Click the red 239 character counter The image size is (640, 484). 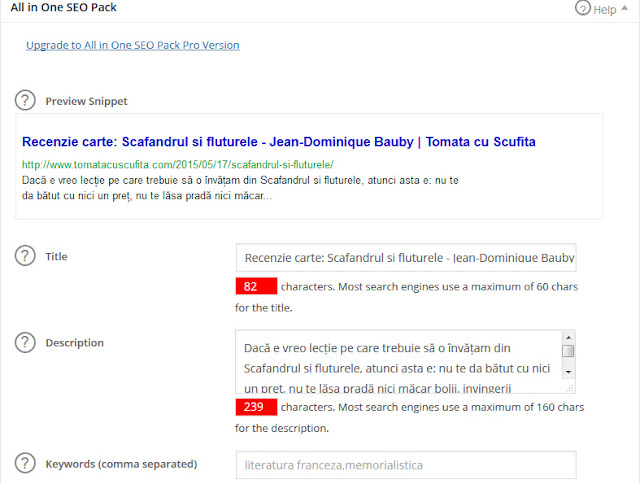256,407
